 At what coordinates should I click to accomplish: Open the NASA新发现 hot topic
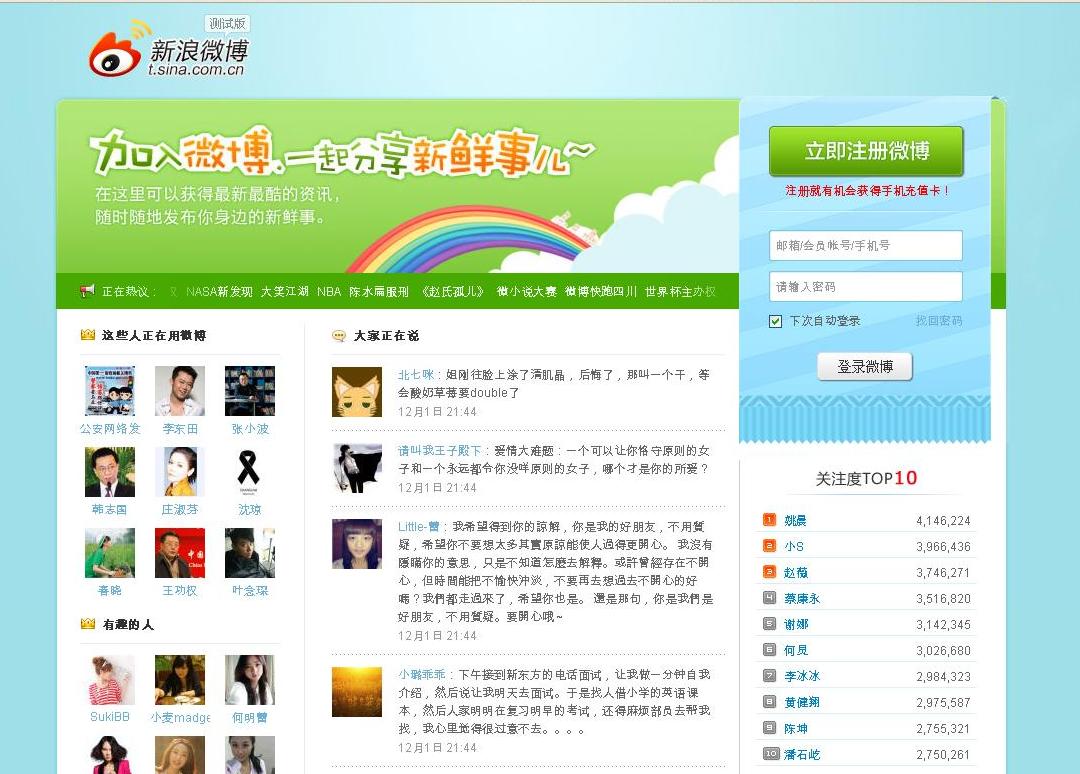coord(219,292)
